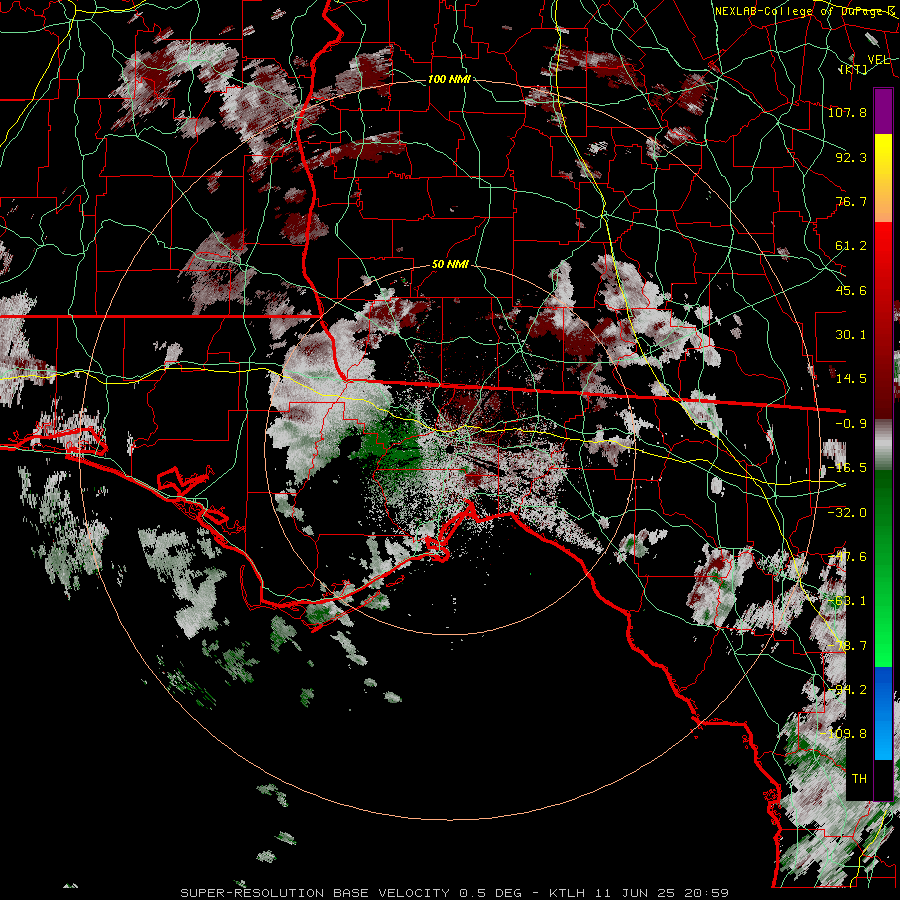
Task: Click the 45.6 velocity scale value
Action: pos(851,290)
